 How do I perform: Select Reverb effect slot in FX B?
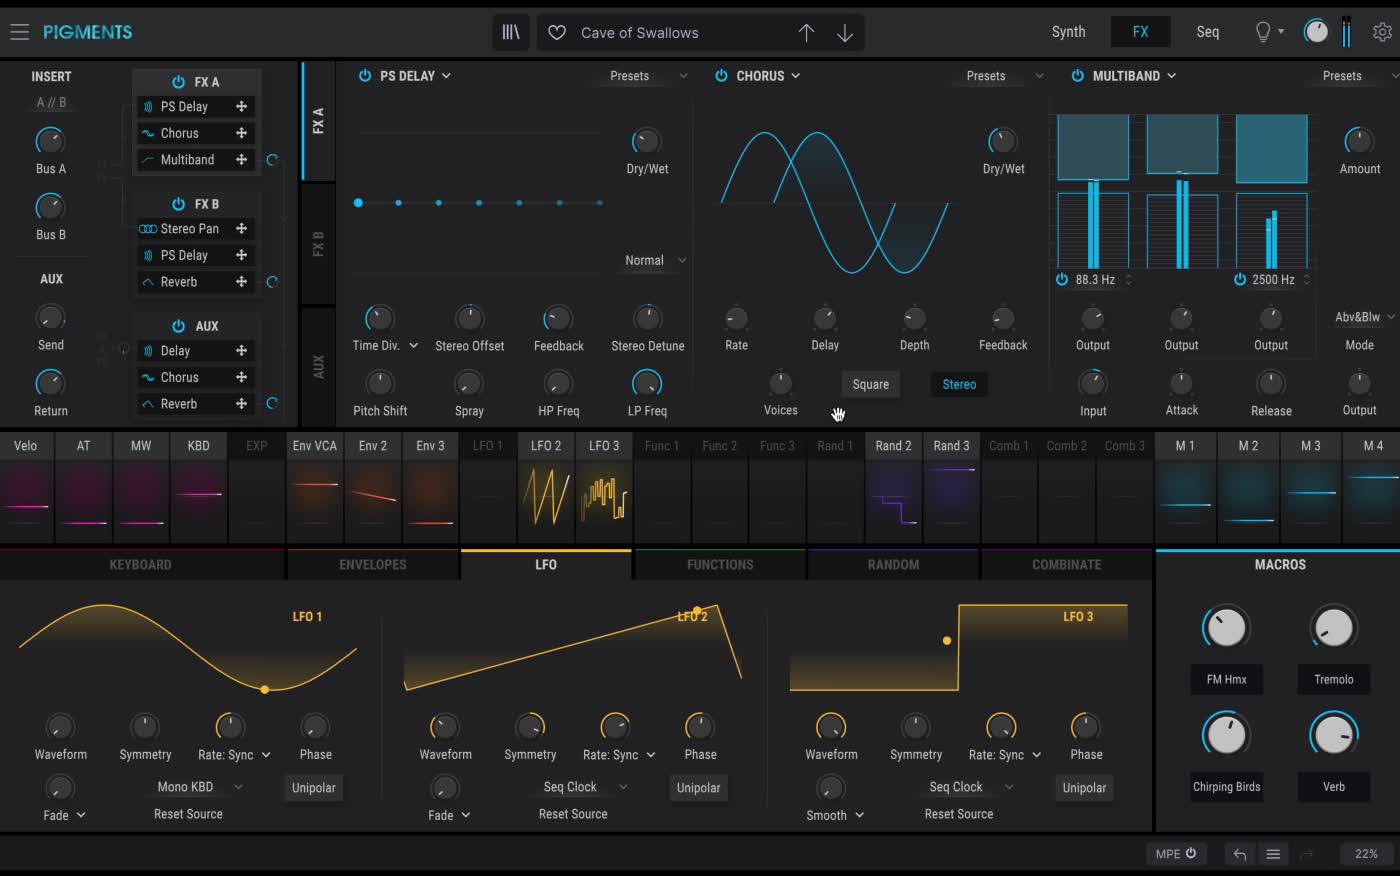pos(195,282)
